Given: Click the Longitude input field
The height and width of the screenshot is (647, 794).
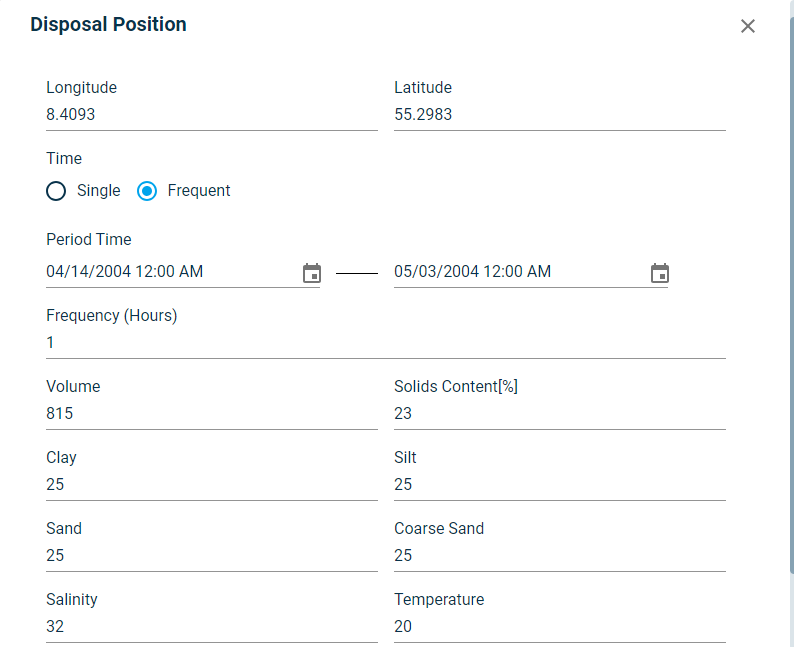Looking at the screenshot, I should click(211, 115).
